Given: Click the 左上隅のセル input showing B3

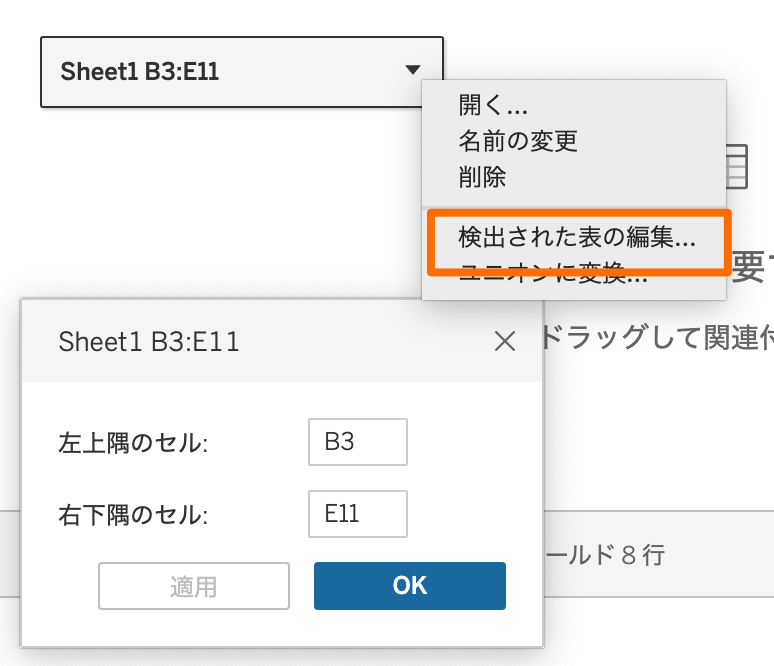Looking at the screenshot, I should pyautogui.click(x=358, y=442).
